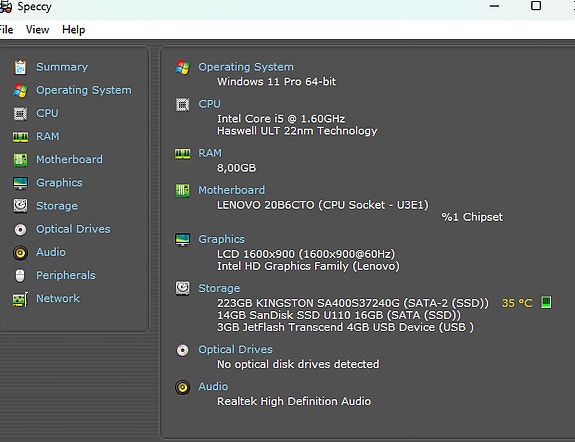This screenshot has height=442, width=575.
Task: Select Storage in the sidebar
Action: 57,206
